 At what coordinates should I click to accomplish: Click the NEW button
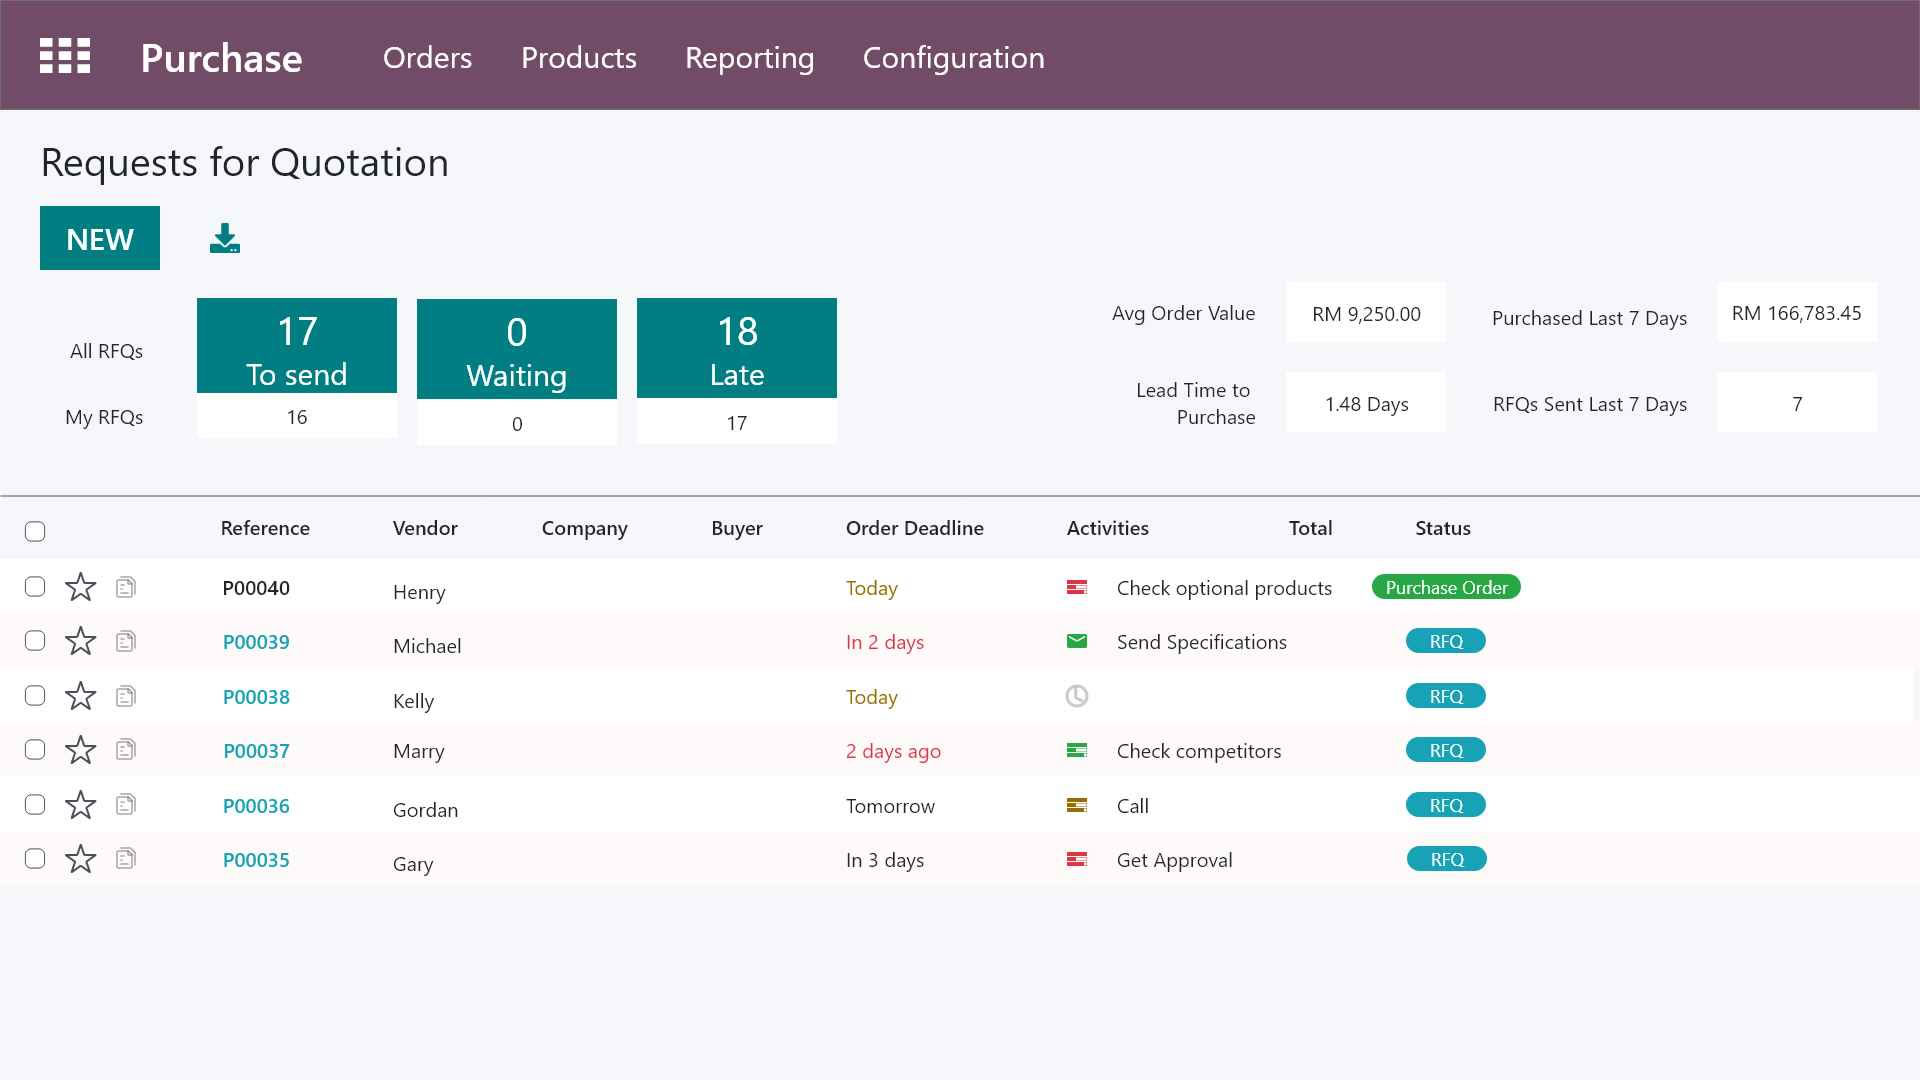pos(100,238)
